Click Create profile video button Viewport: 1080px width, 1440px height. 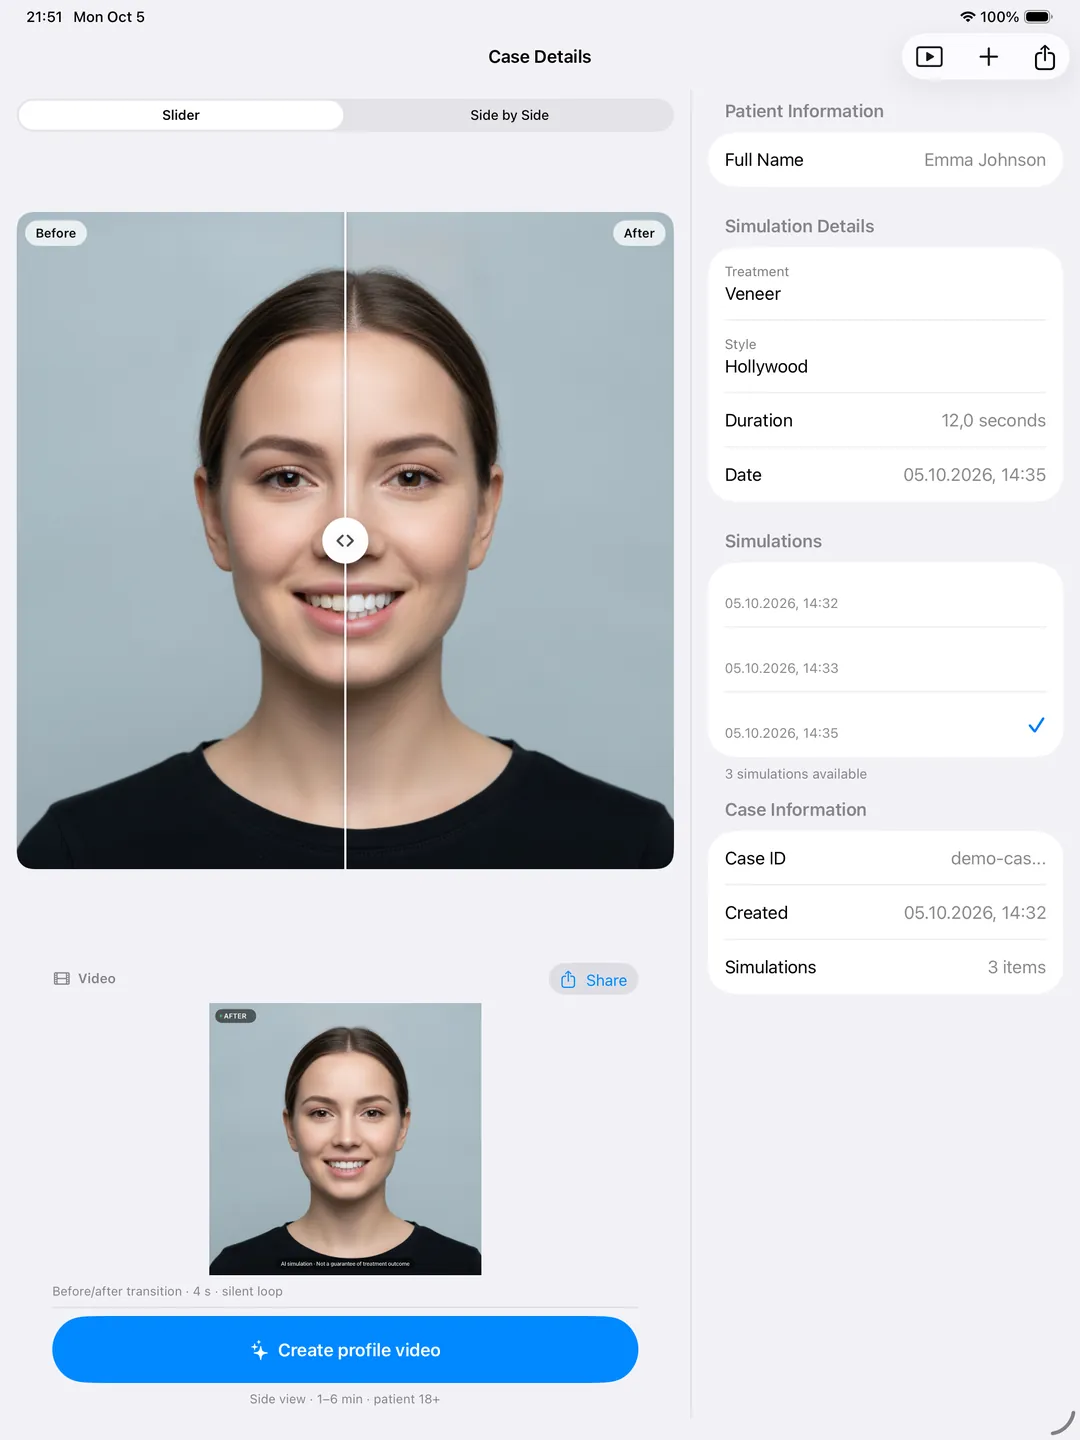point(345,1349)
